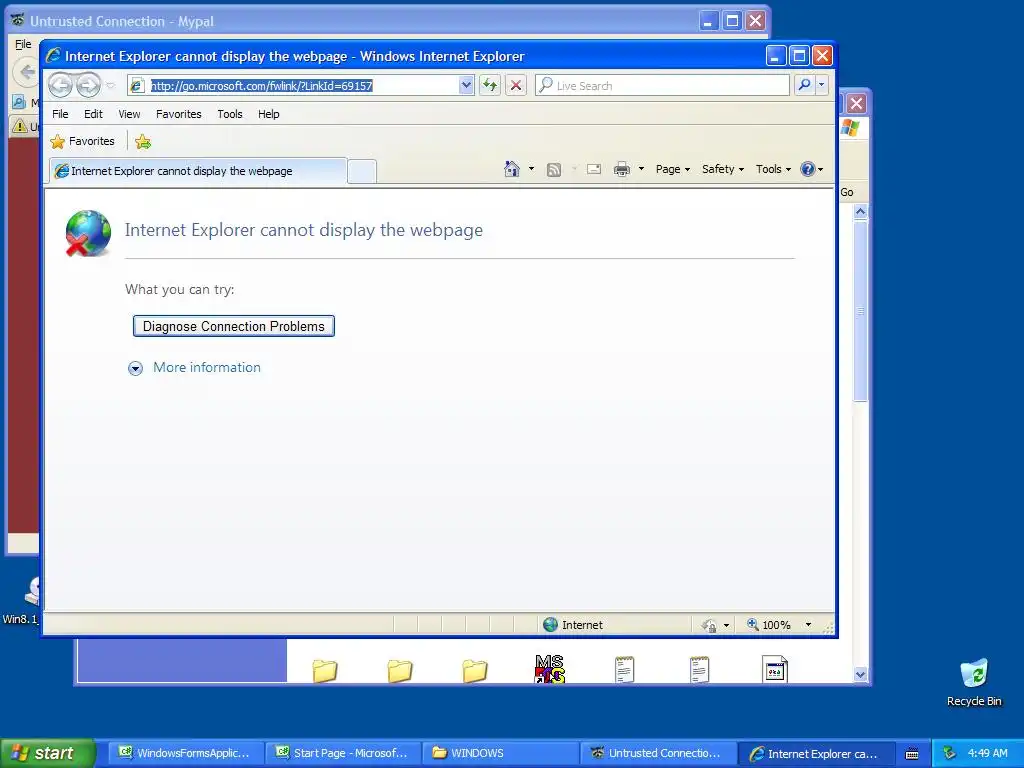The width and height of the screenshot is (1024, 768).
Task: Click the Mypal back arrow button
Action: [x=26, y=71]
